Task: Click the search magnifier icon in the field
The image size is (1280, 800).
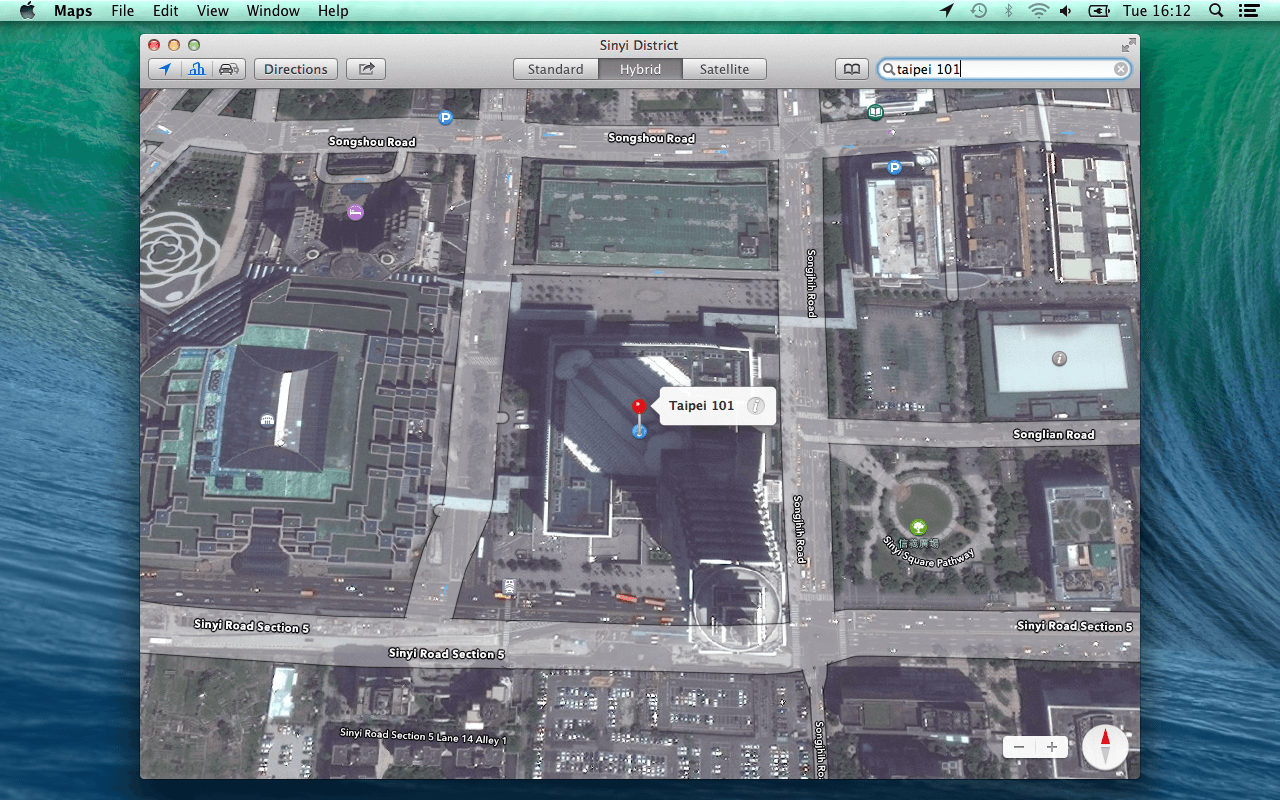Action: coord(888,69)
